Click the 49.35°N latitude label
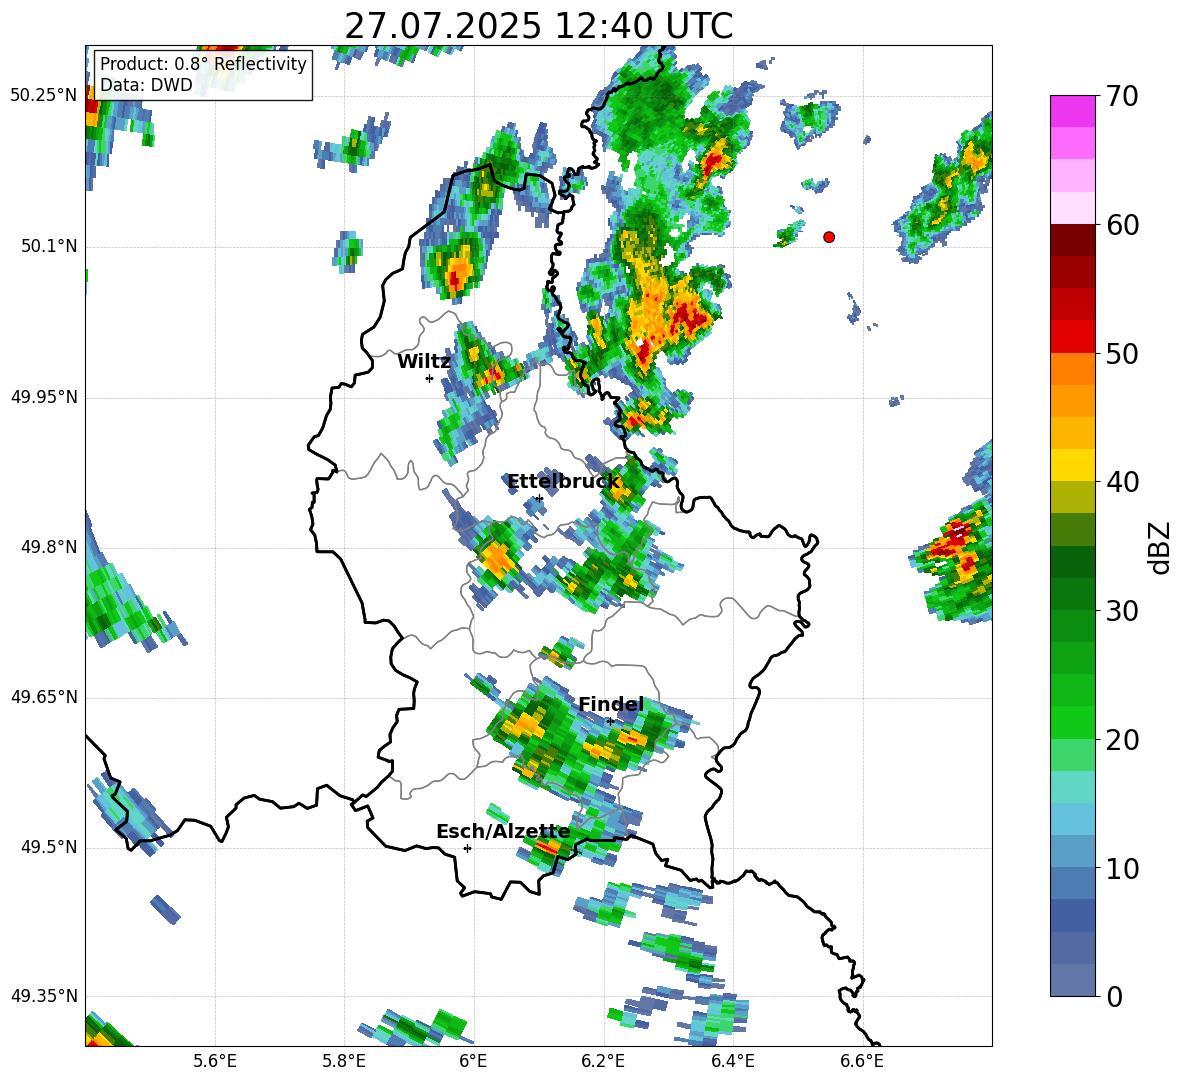This screenshot has width=1184, height=1081. pos(44,996)
